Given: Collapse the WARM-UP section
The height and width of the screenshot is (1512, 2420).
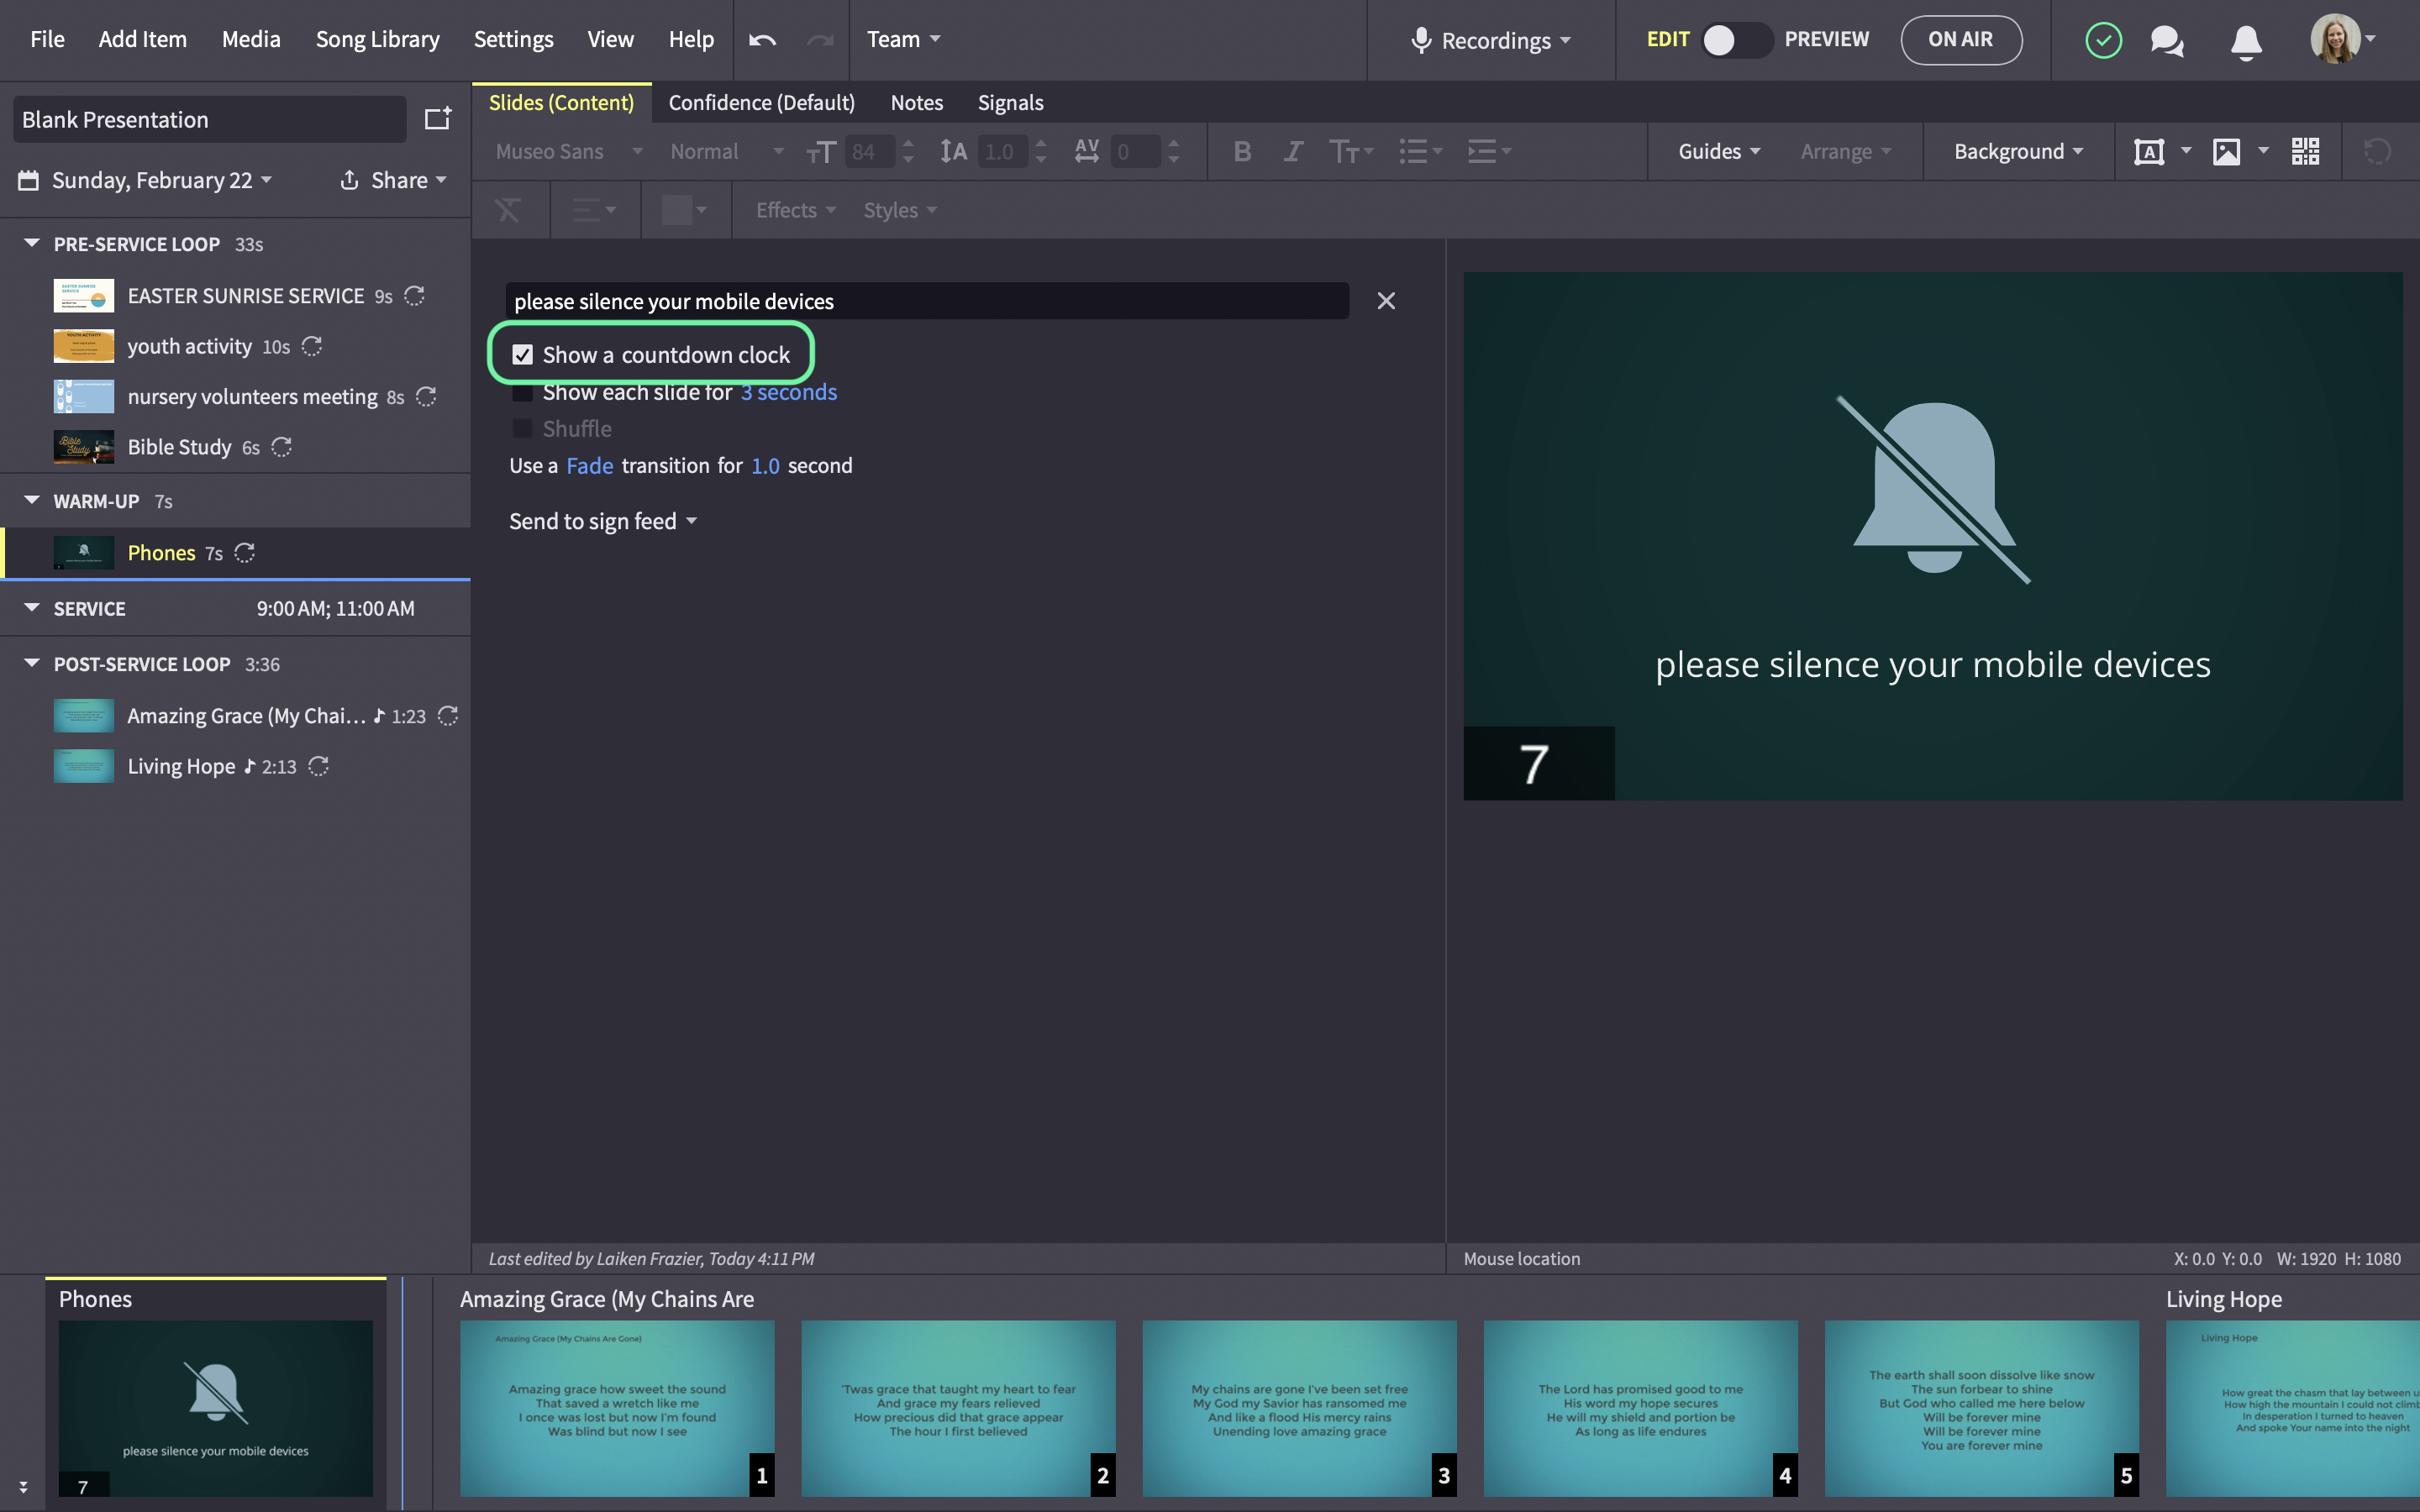Looking at the screenshot, I should 32,500.
